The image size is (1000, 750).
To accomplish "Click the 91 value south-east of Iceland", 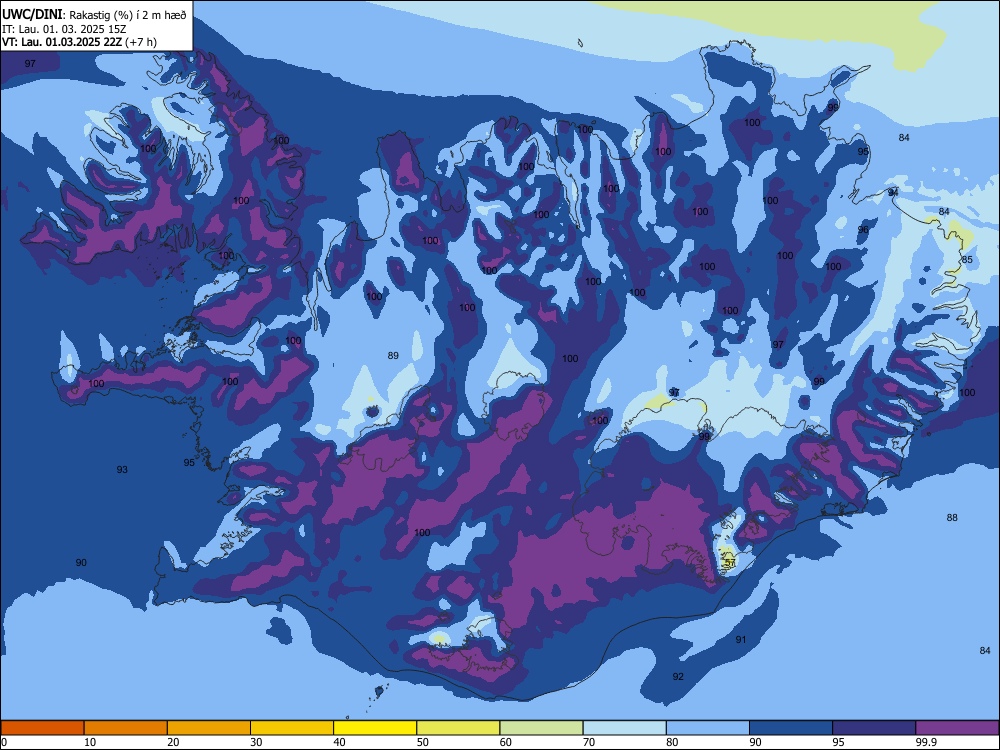I will coord(740,639).
